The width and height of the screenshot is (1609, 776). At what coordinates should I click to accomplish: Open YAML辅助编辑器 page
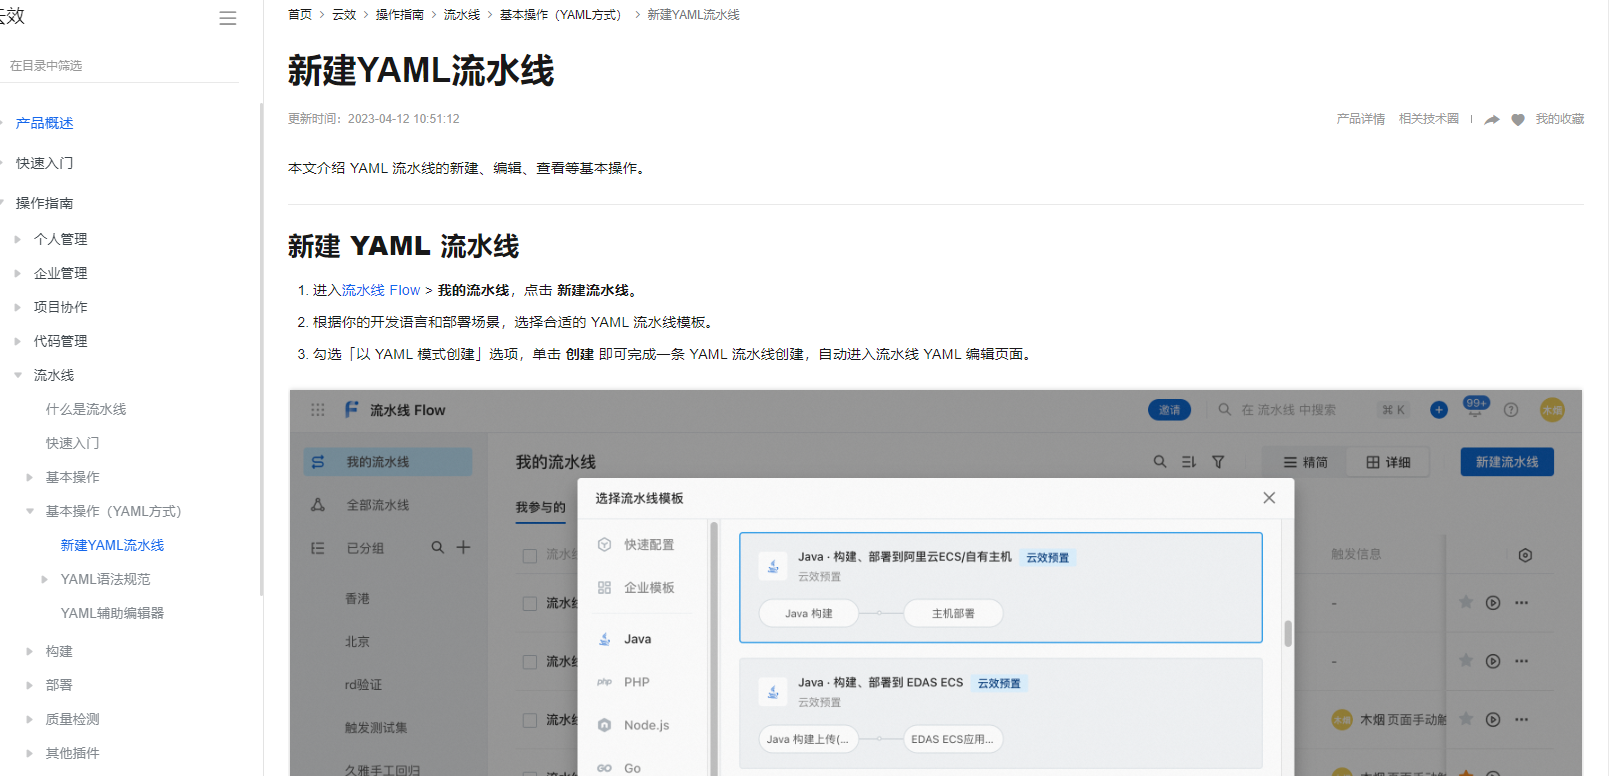coord(112,613)
